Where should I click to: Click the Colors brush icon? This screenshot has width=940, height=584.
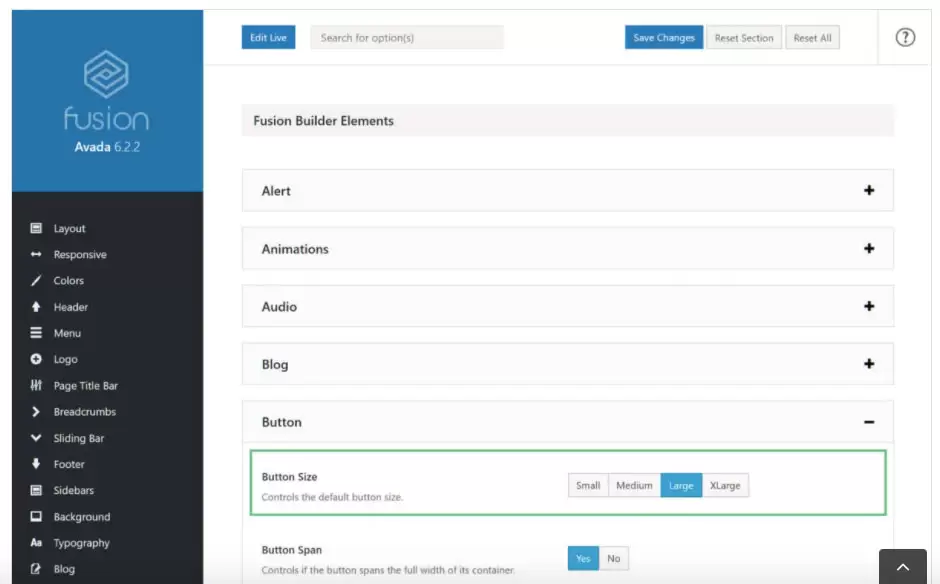[36, 281]
